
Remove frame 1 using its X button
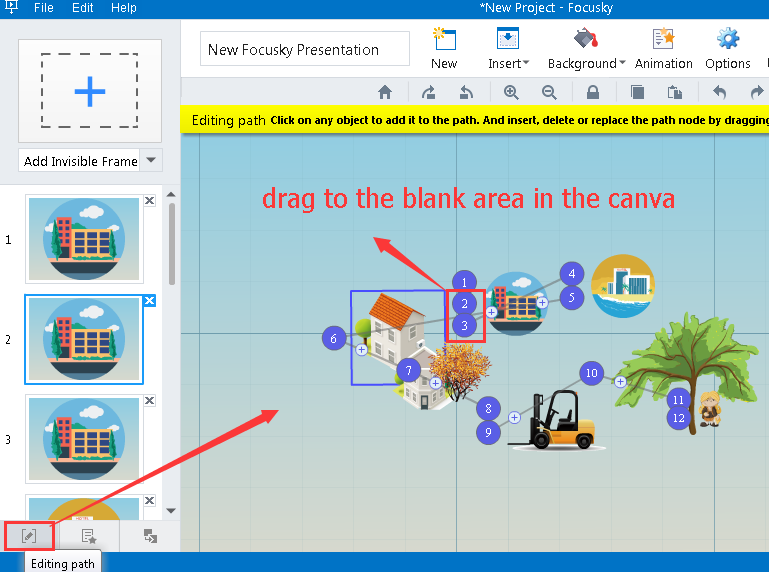point(149,201)
